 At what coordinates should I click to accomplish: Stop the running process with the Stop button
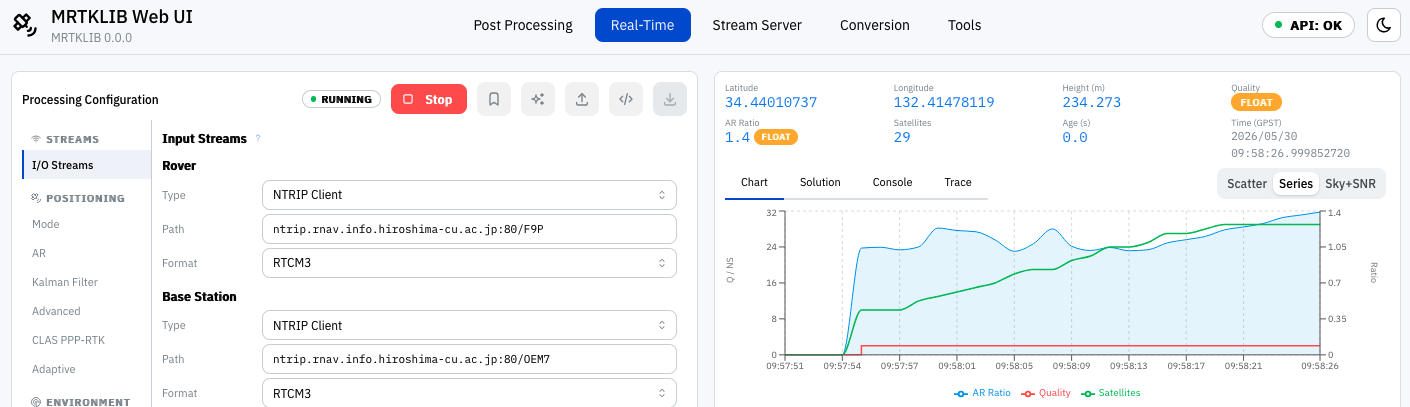pyautogui.click(x=429, y=99)
